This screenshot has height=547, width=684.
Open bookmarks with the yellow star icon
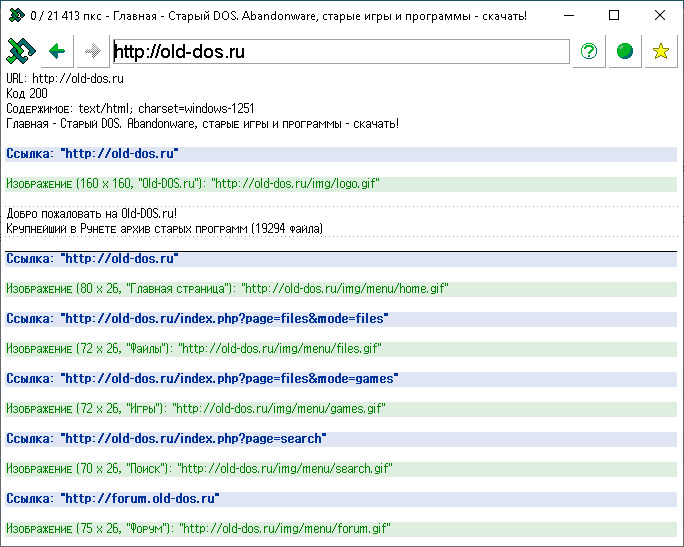coord(660,52)
